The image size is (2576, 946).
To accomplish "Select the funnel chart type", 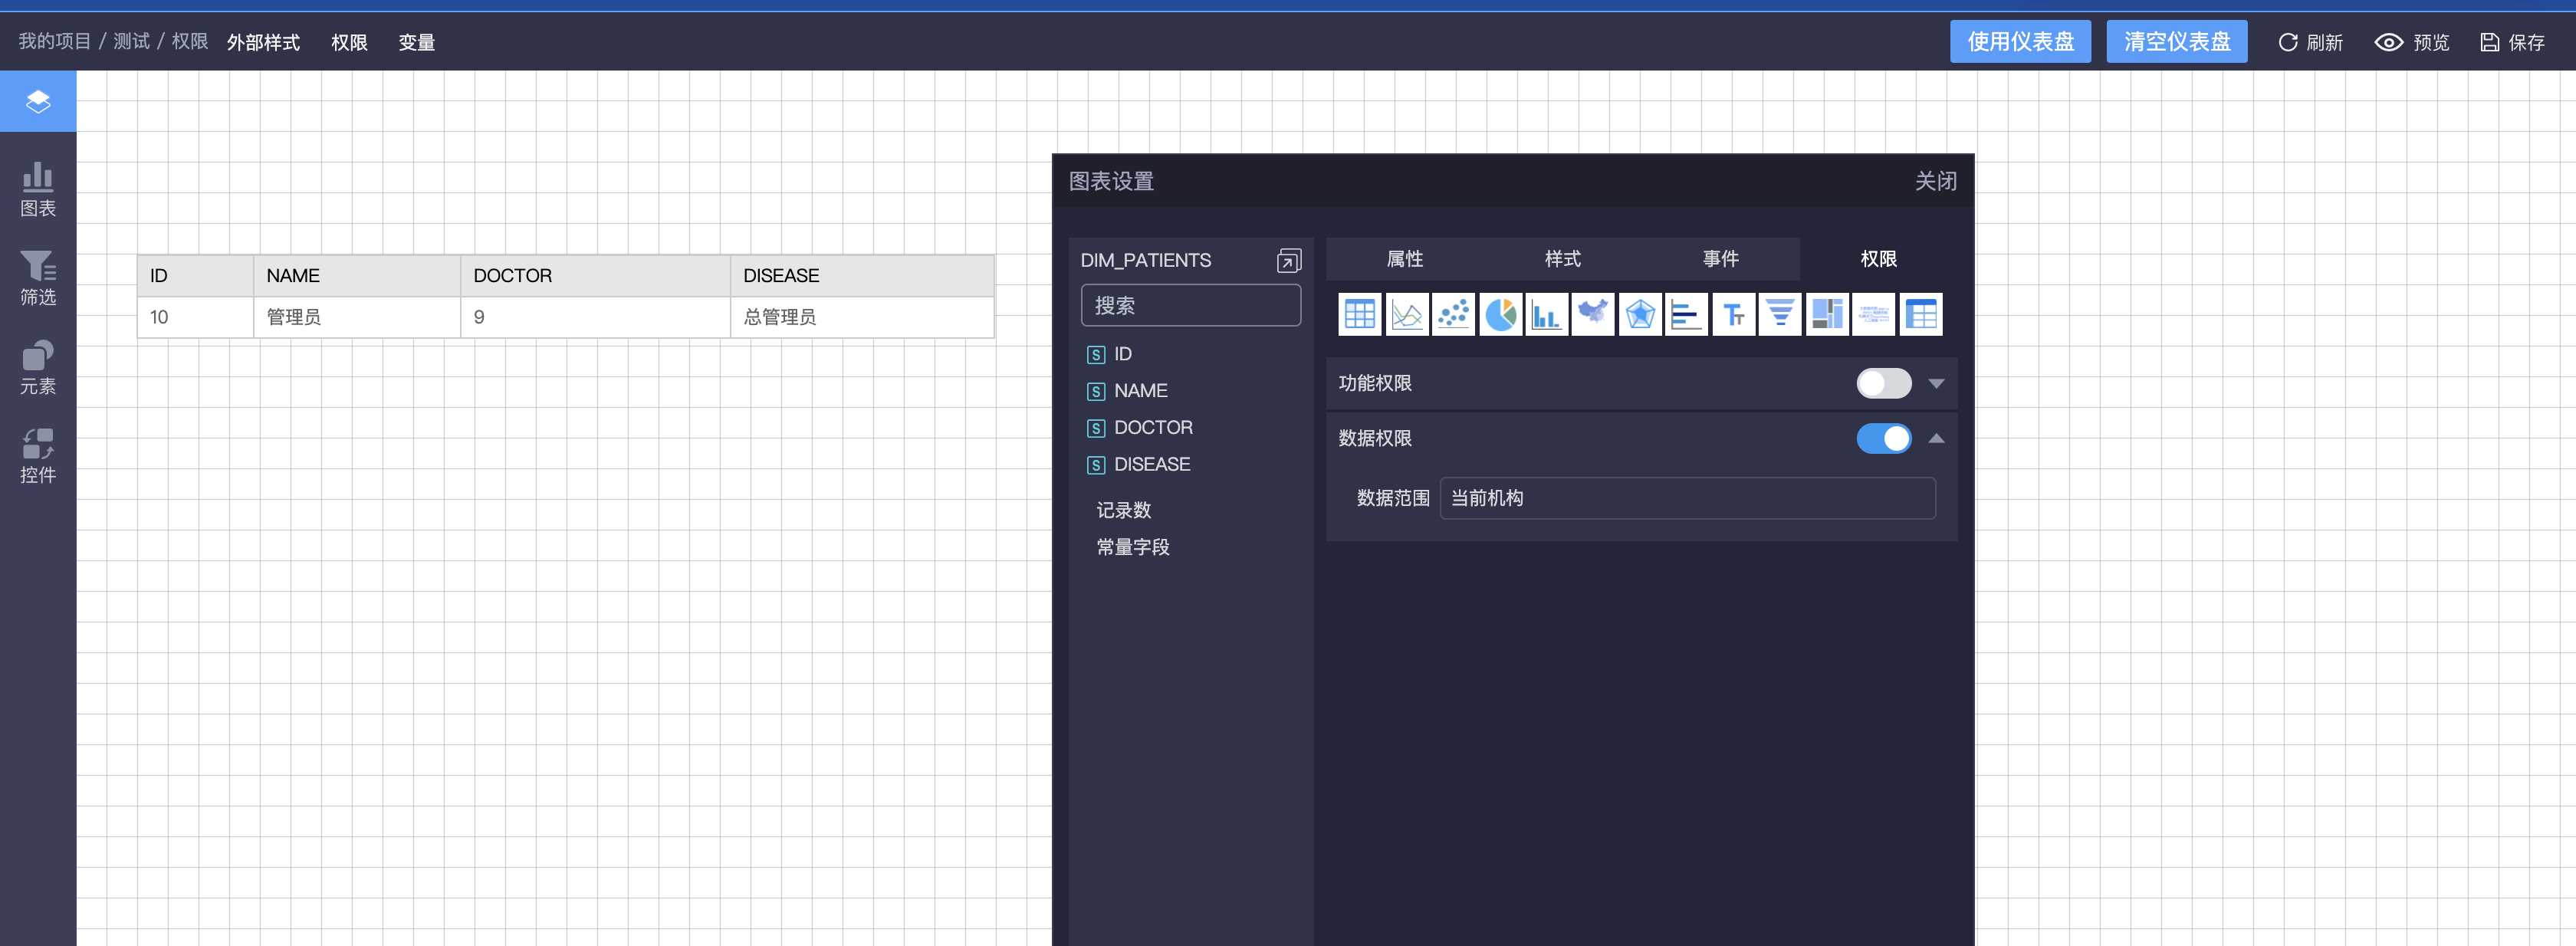I will [1780, 314].
